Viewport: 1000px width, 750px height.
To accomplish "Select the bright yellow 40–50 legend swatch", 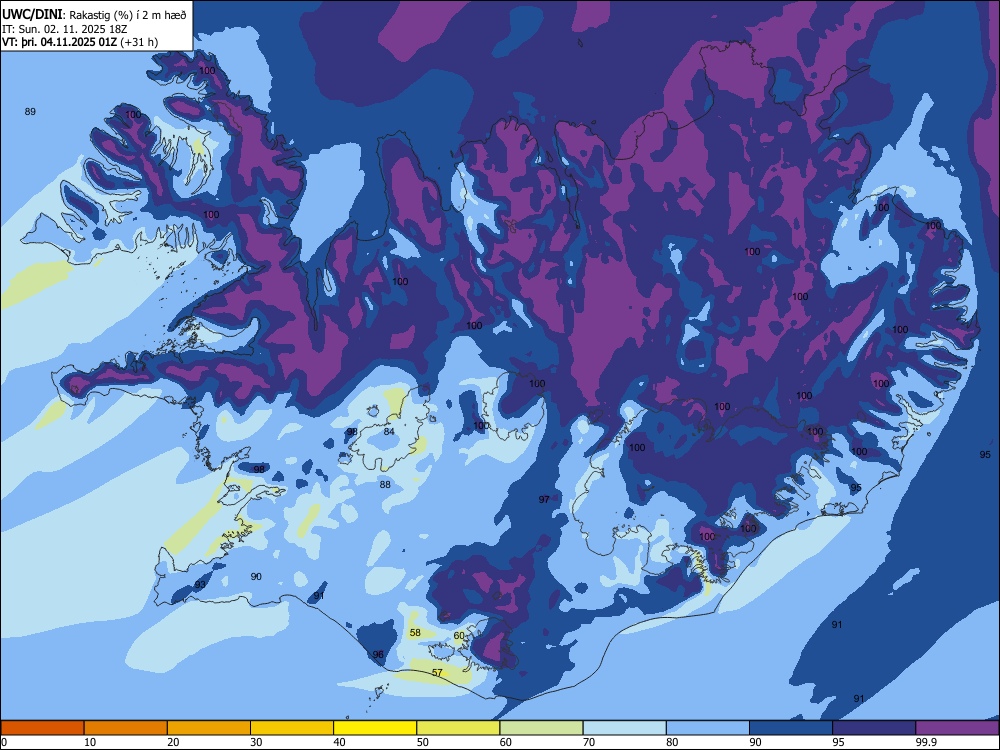I will pos(375,728).
